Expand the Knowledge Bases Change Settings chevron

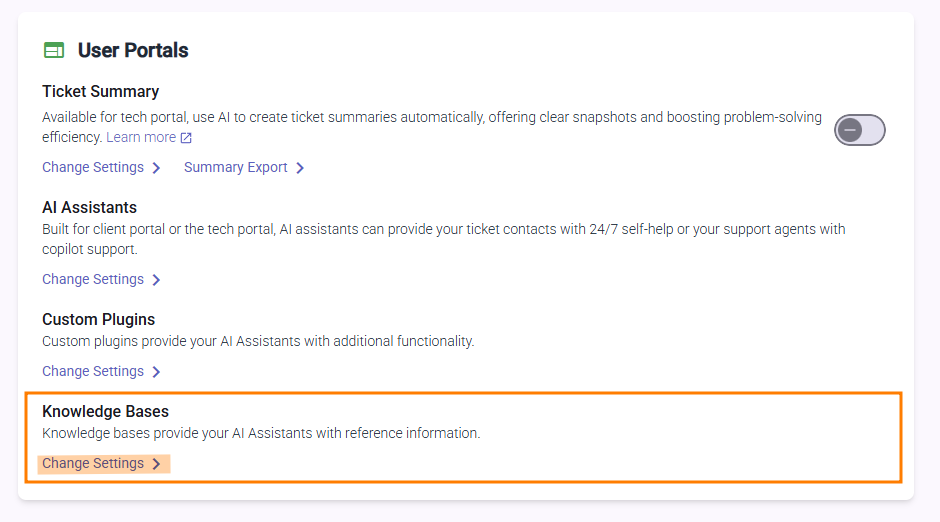pyautogui.click(x=156, y=464)
